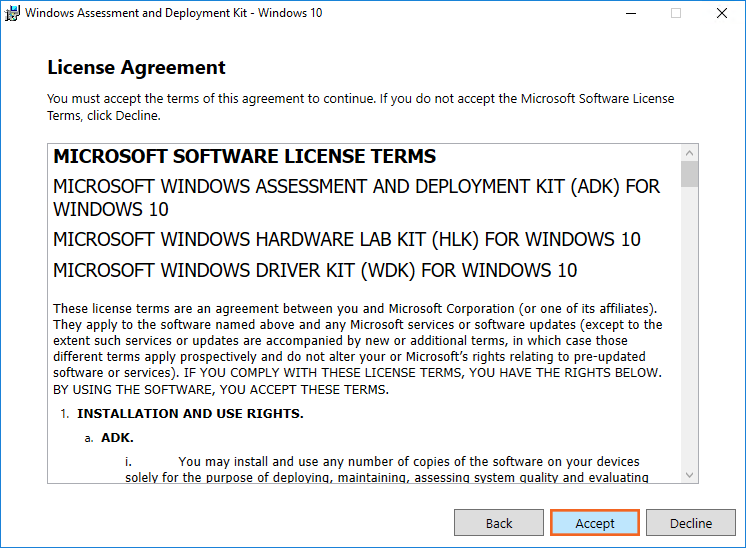Minimize the ADK setup window

(630, 14)
